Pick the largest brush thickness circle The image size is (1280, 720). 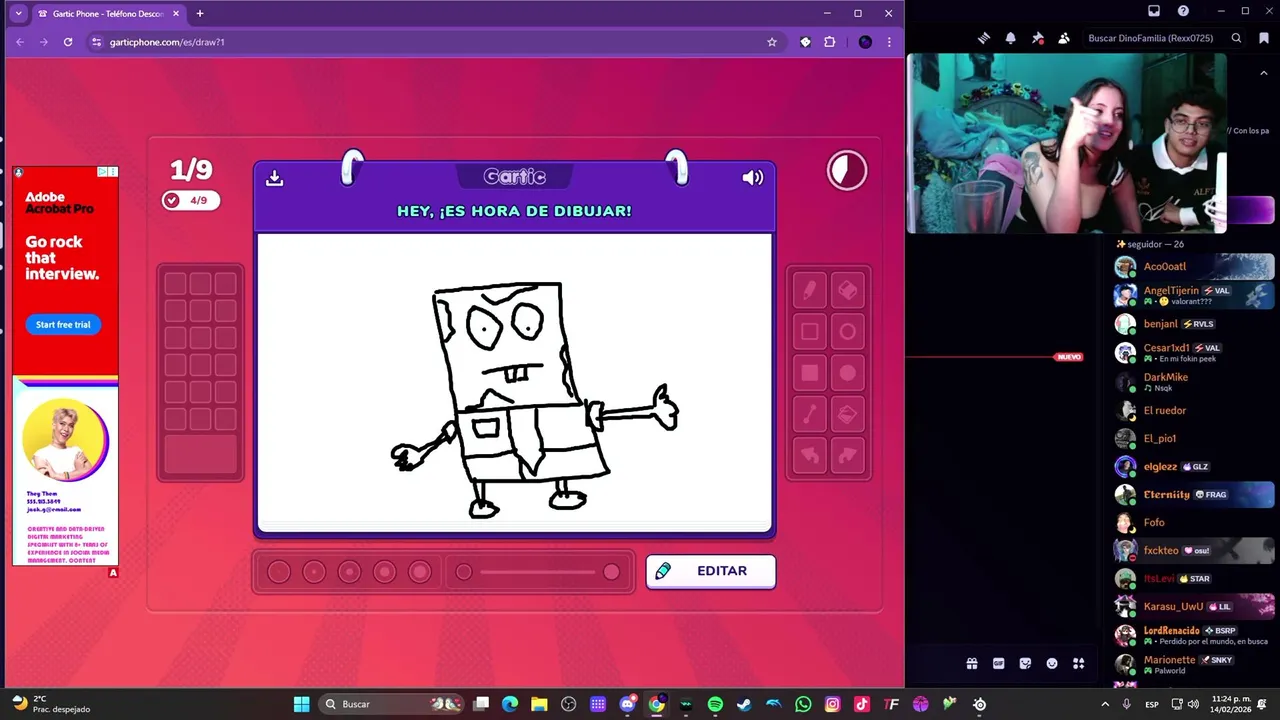[420, 572]
